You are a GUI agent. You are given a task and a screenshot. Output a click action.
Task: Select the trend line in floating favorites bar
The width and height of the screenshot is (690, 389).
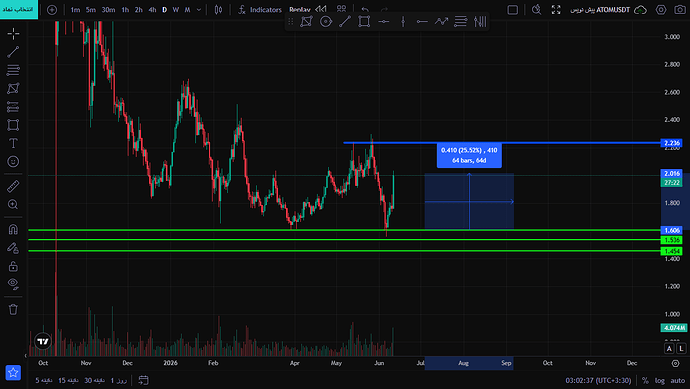coord(345,21)
